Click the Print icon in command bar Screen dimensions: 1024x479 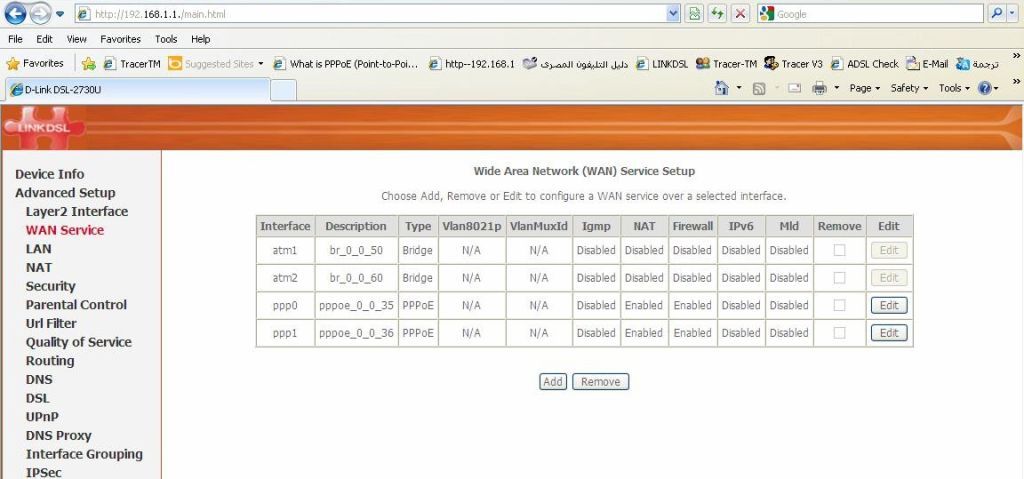[x=819, y=88]
